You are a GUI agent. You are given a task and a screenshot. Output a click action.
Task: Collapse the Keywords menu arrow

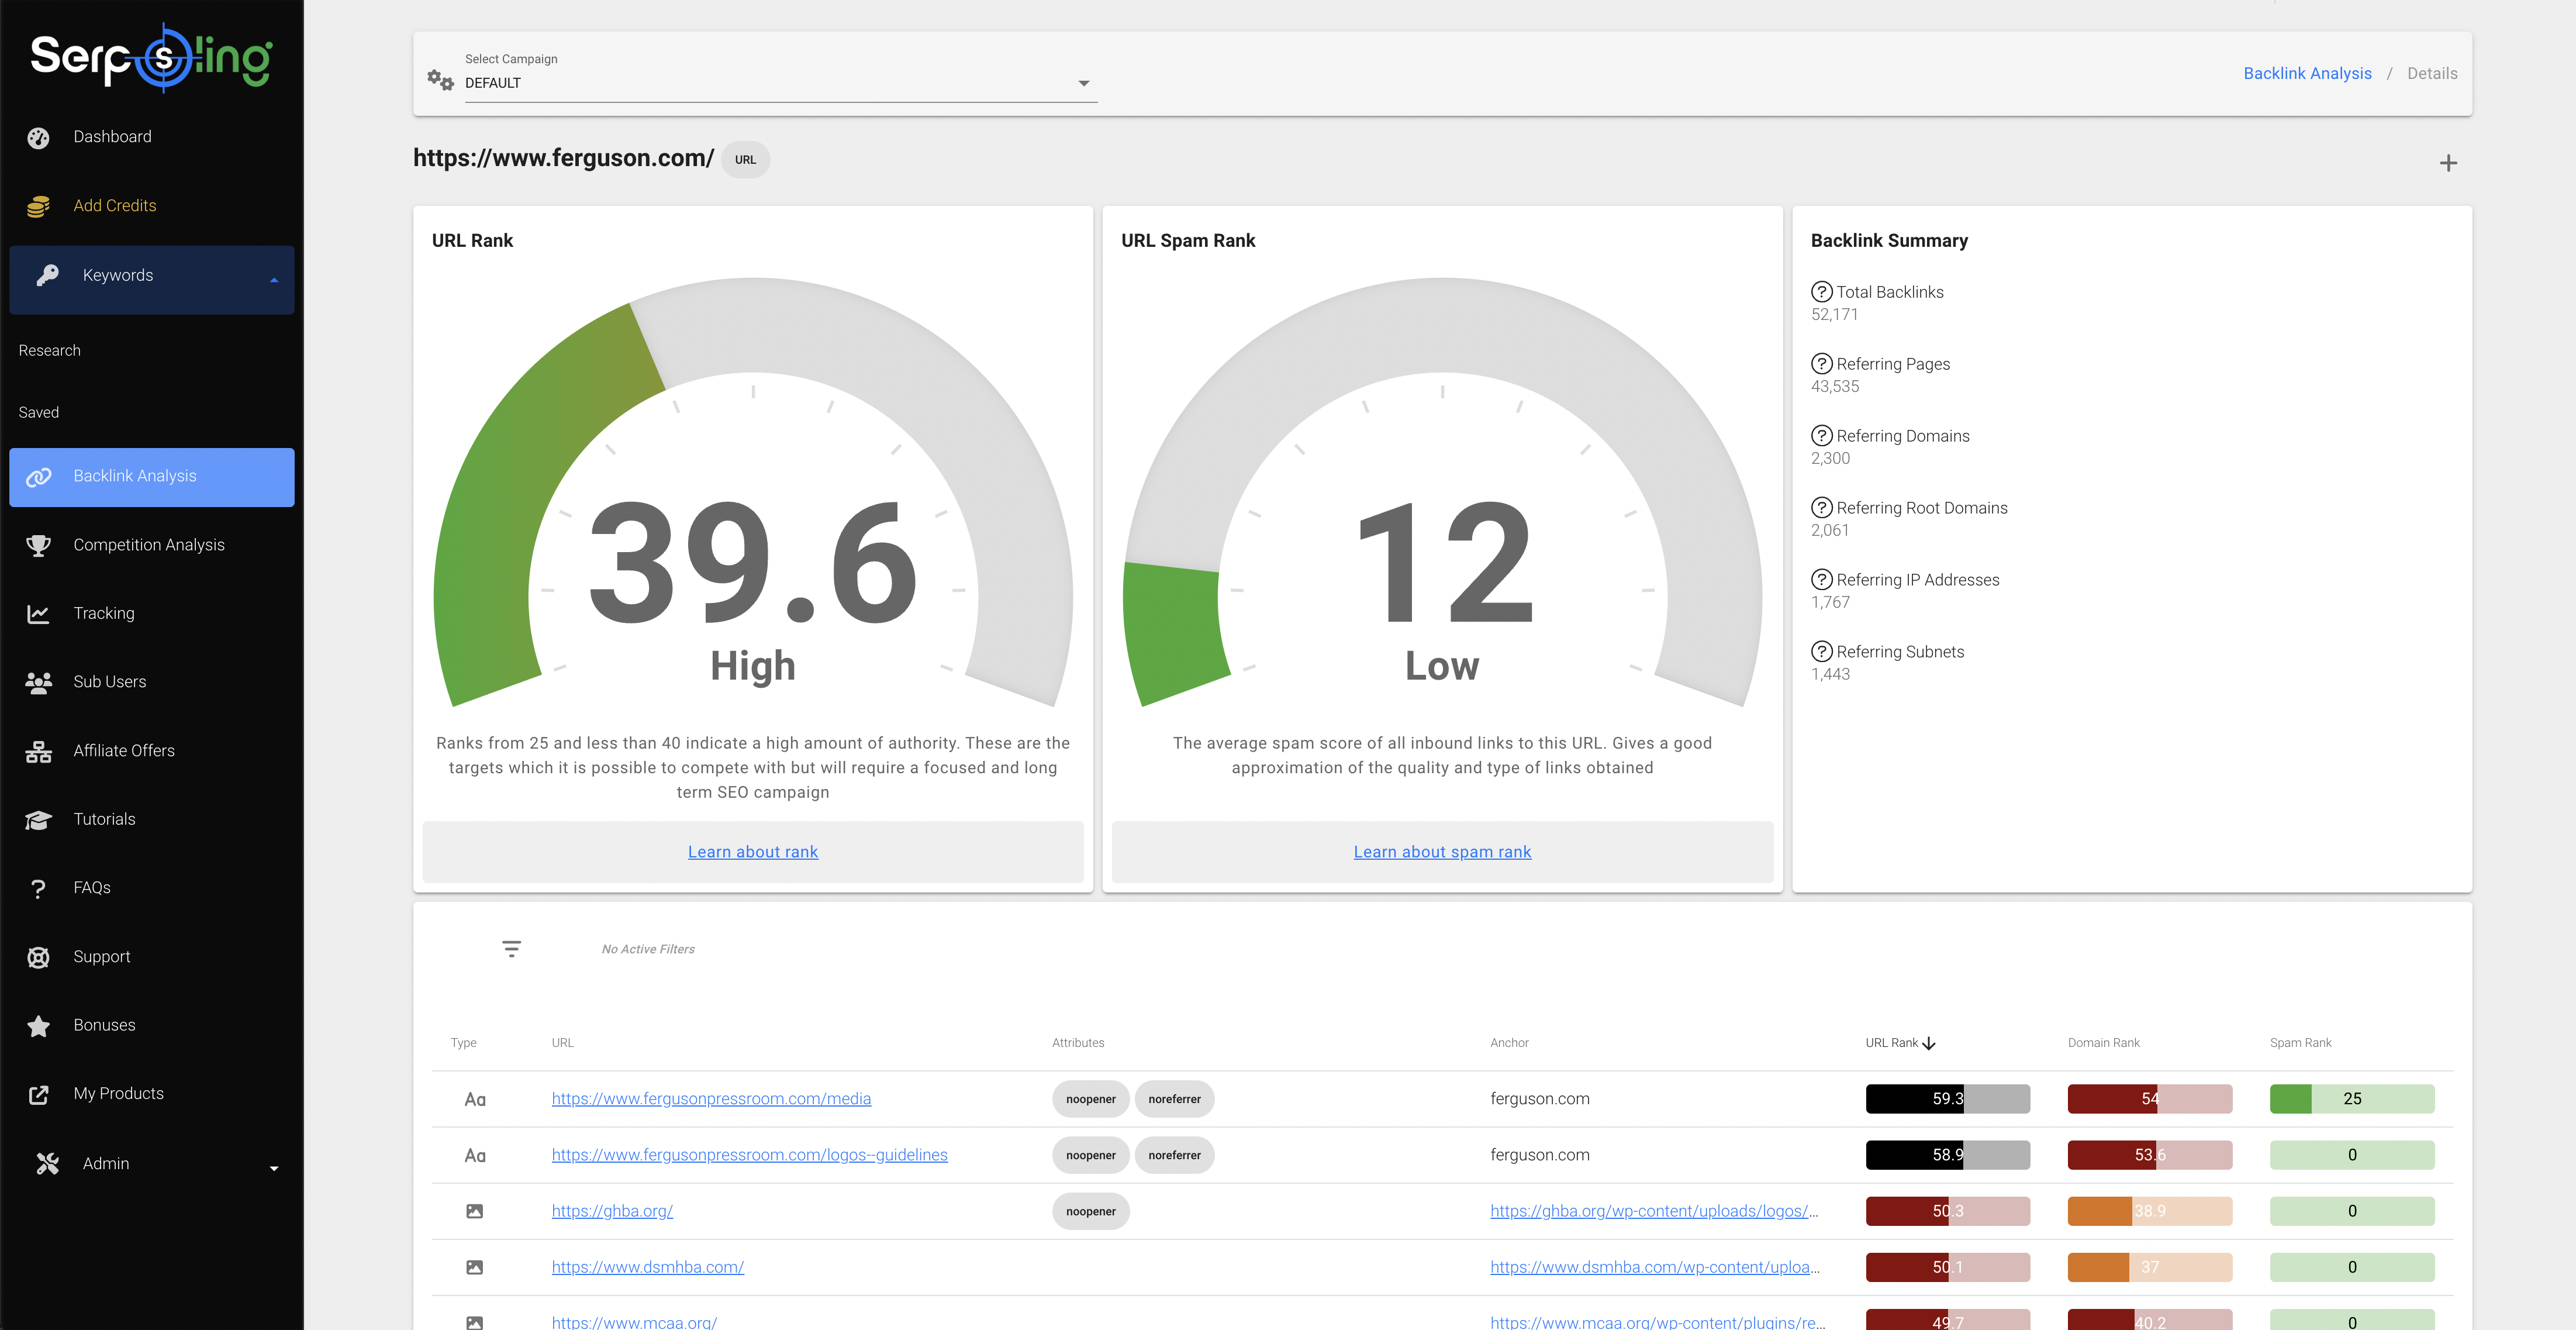coord(274,280)
